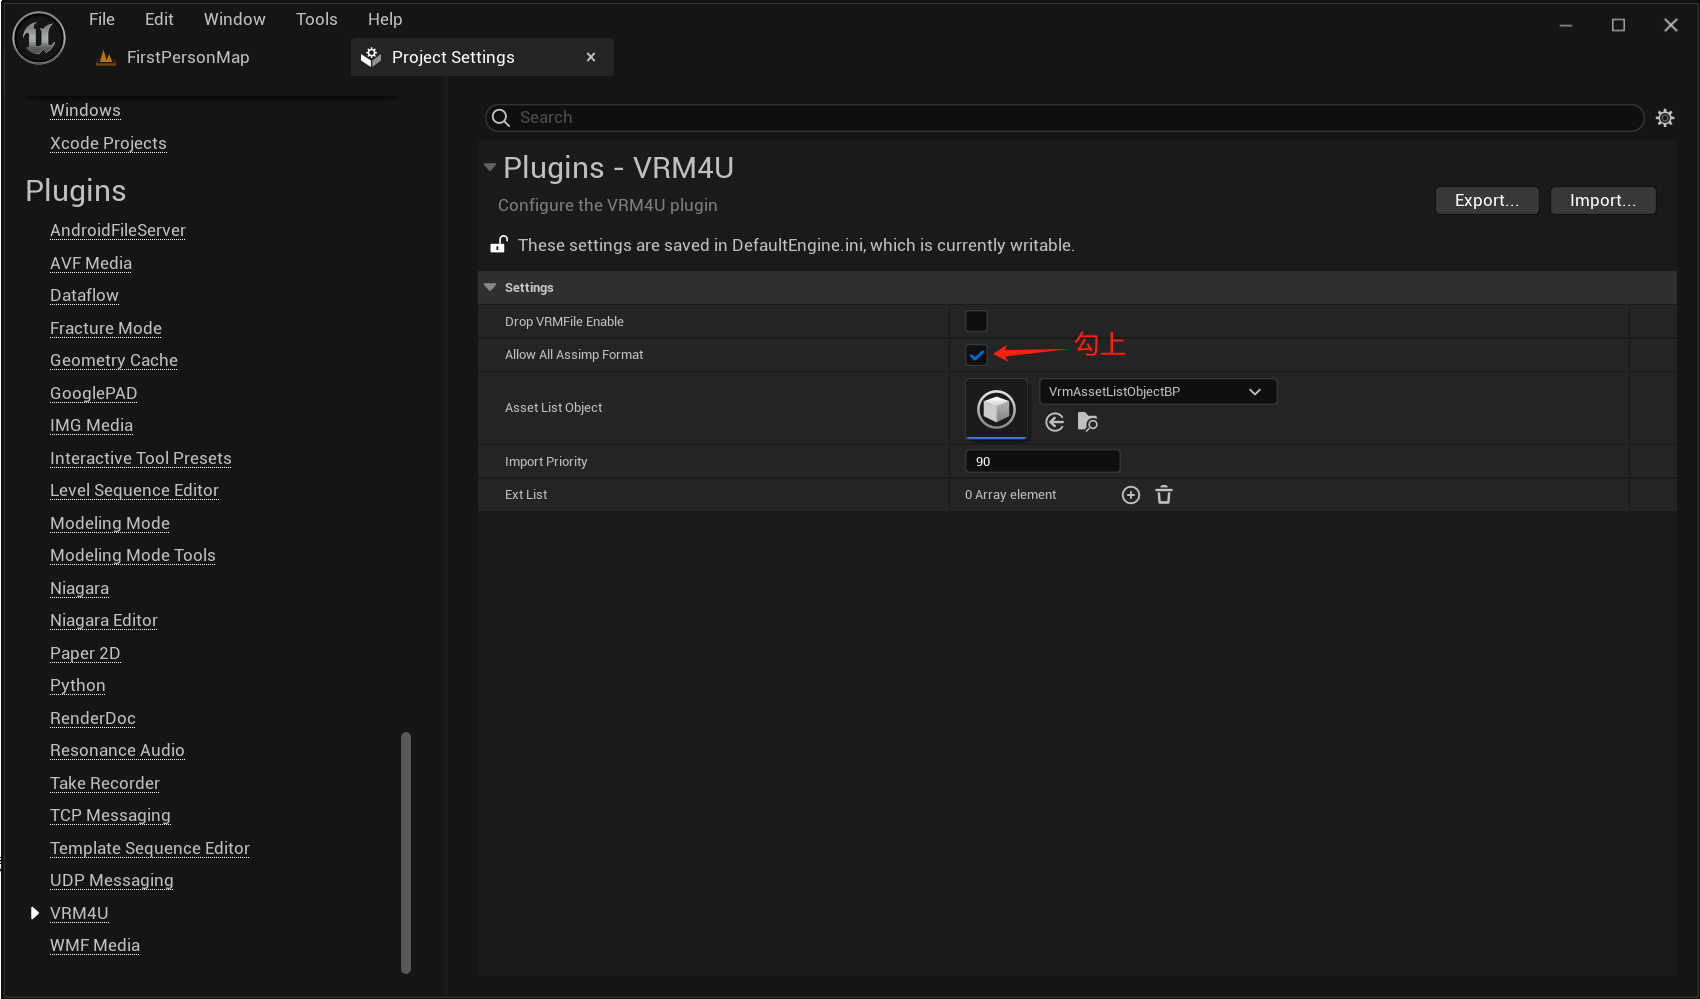This screenshot has width=1700, height=999.
Task: Open GooglePAD plugin settings
Action: coord(94,393)
